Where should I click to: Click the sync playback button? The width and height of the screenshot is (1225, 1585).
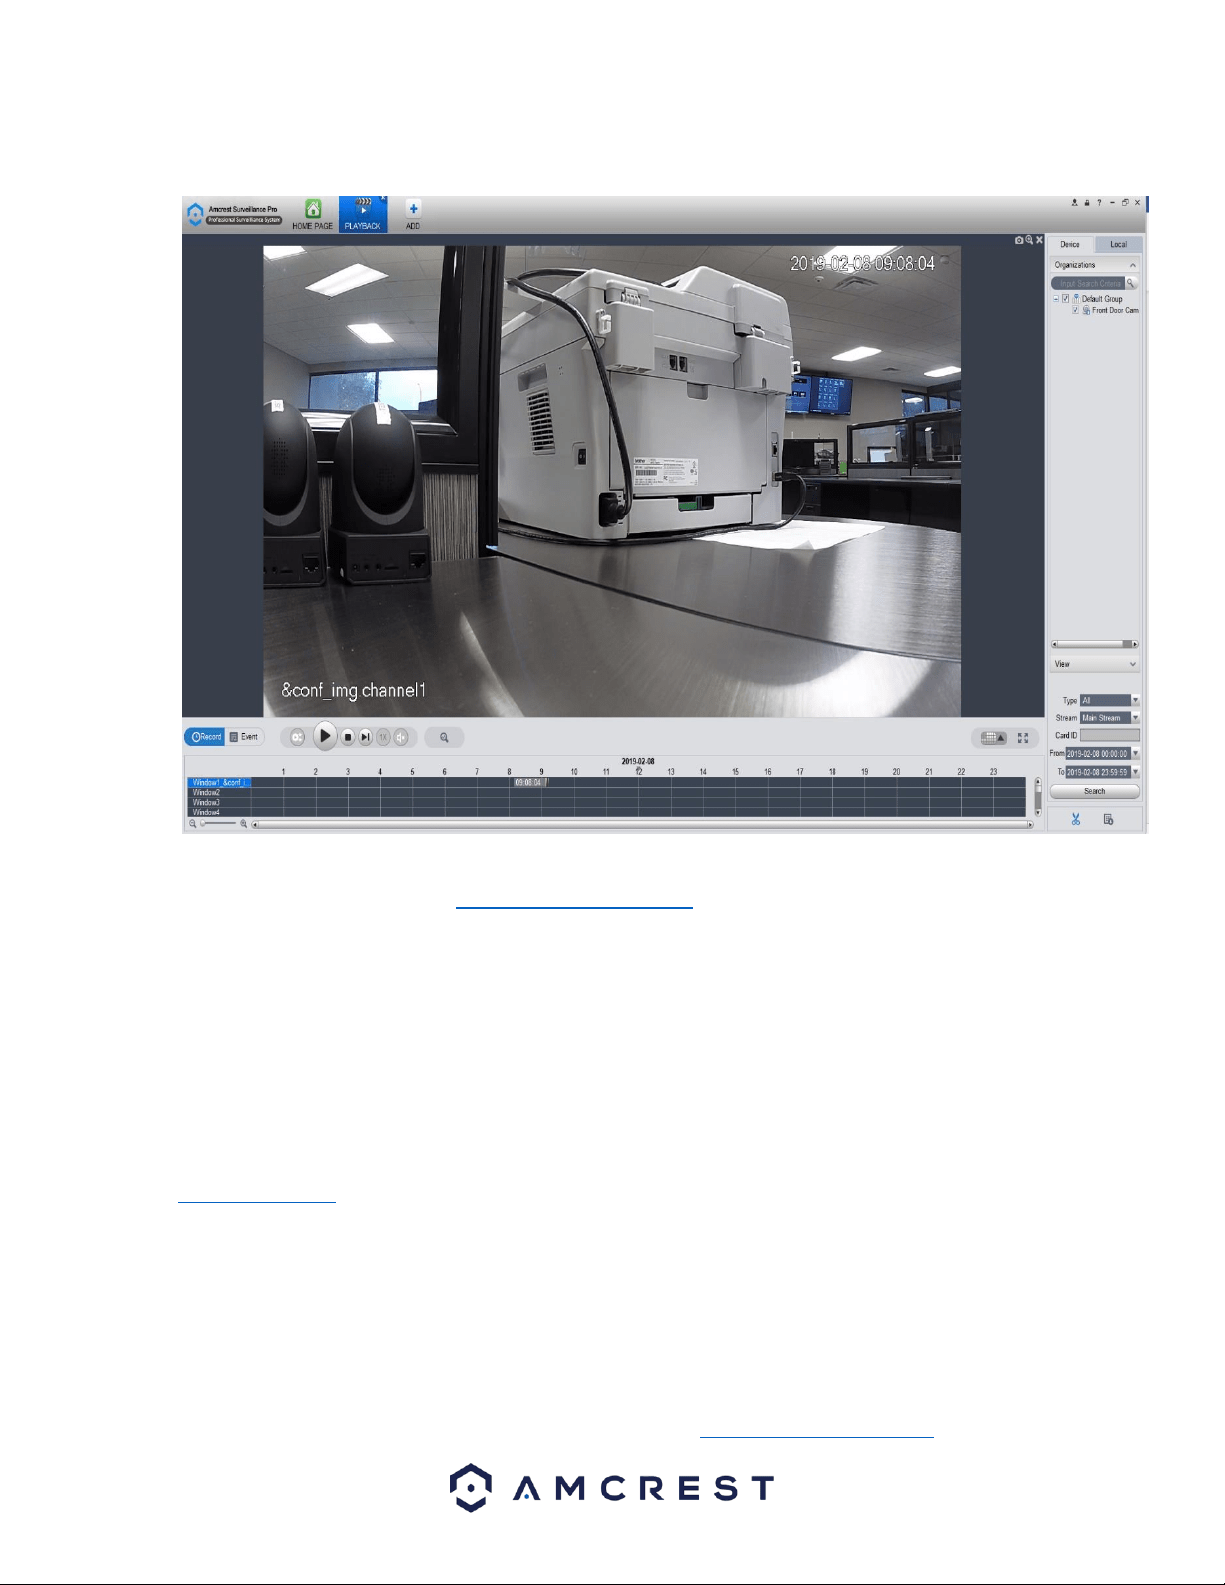click(x=296, y=737)
